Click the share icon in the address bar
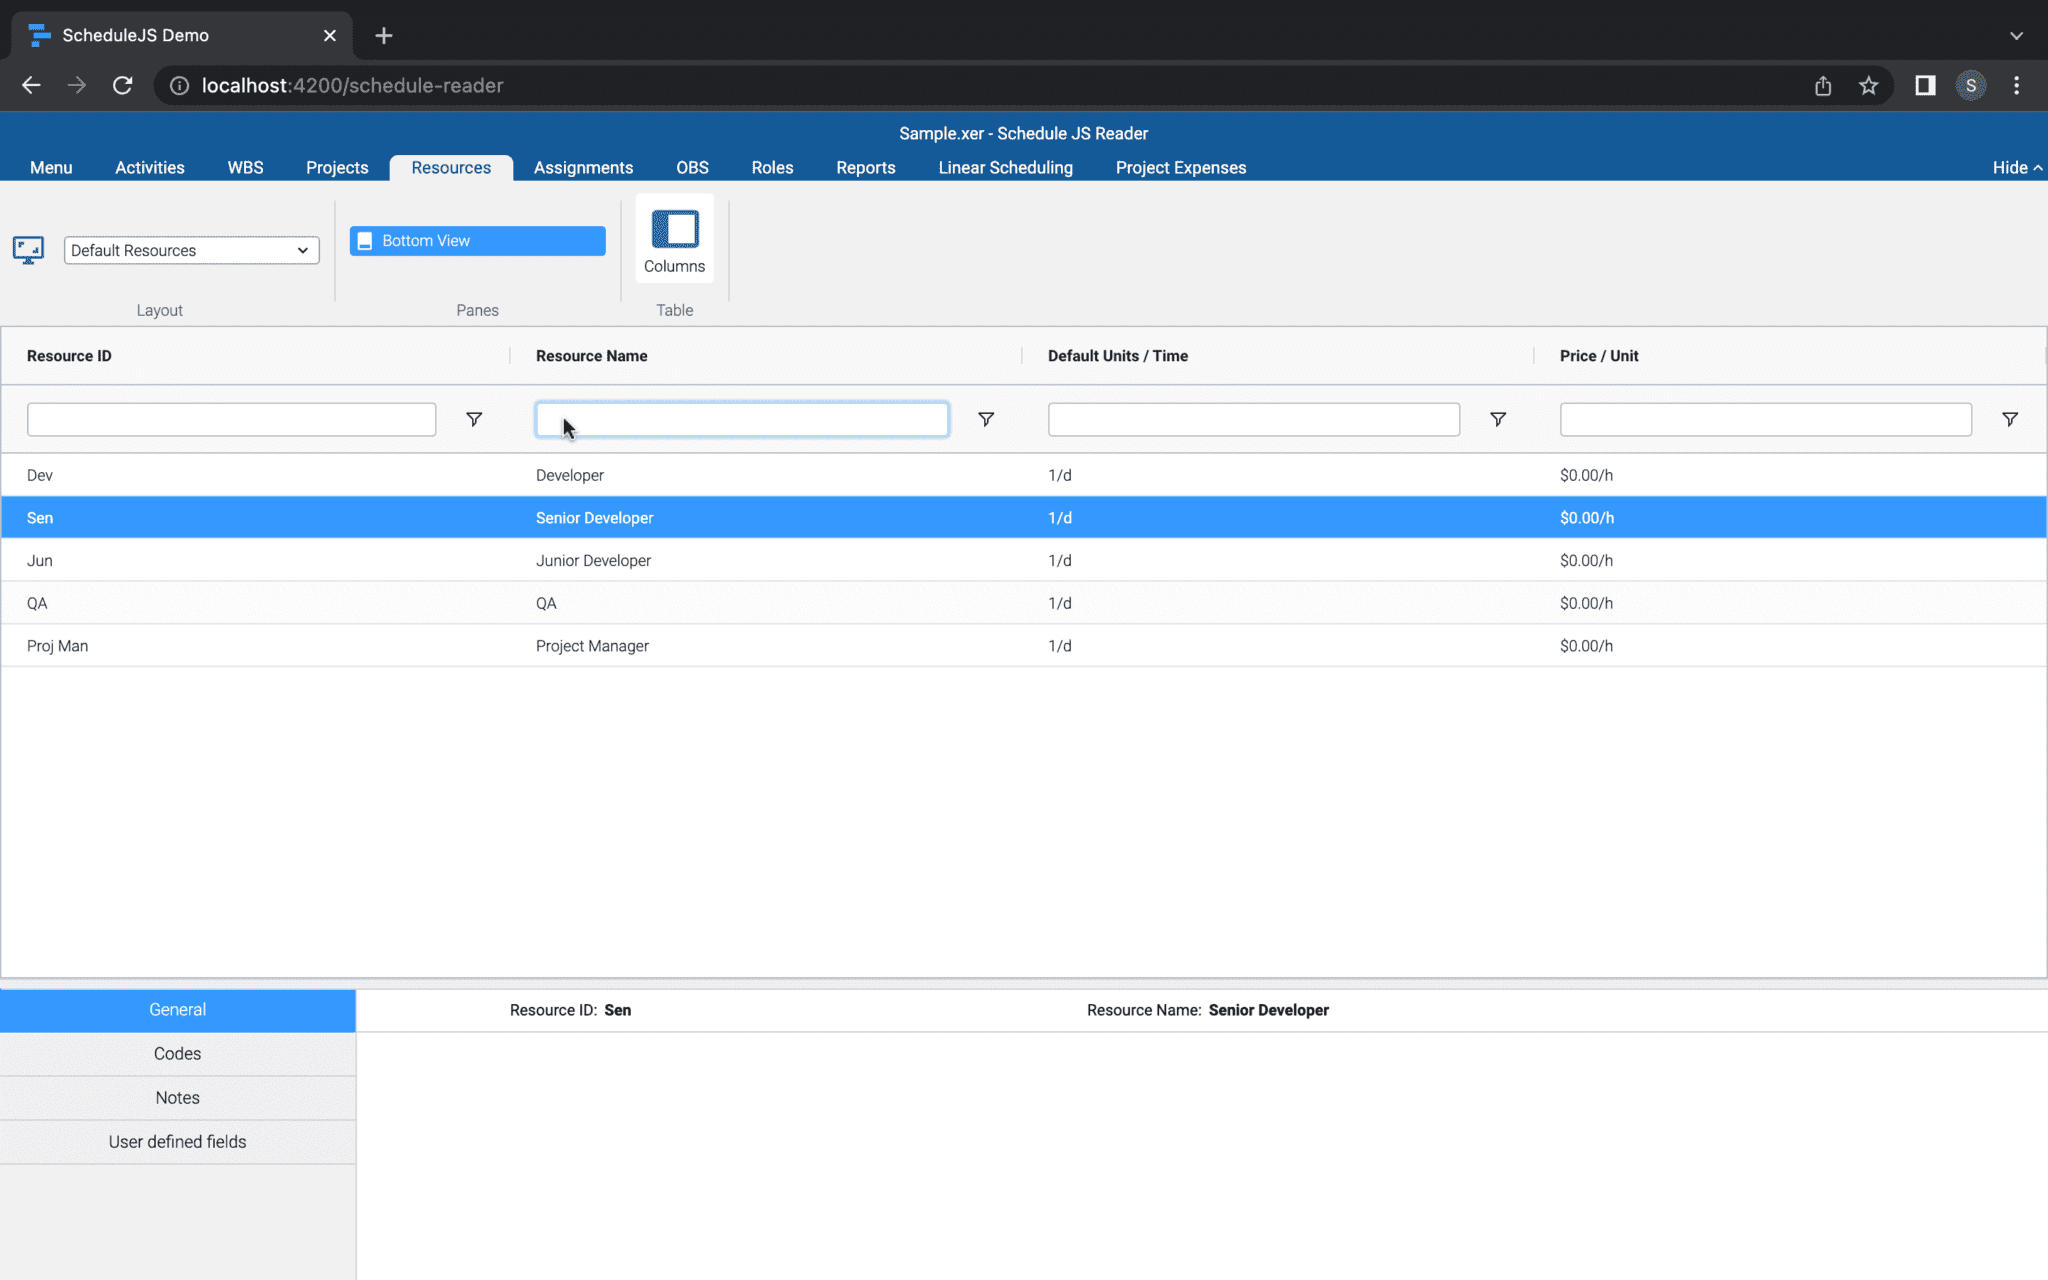Screen dimensions: 2048x1280 click(x=1822, y=85)
